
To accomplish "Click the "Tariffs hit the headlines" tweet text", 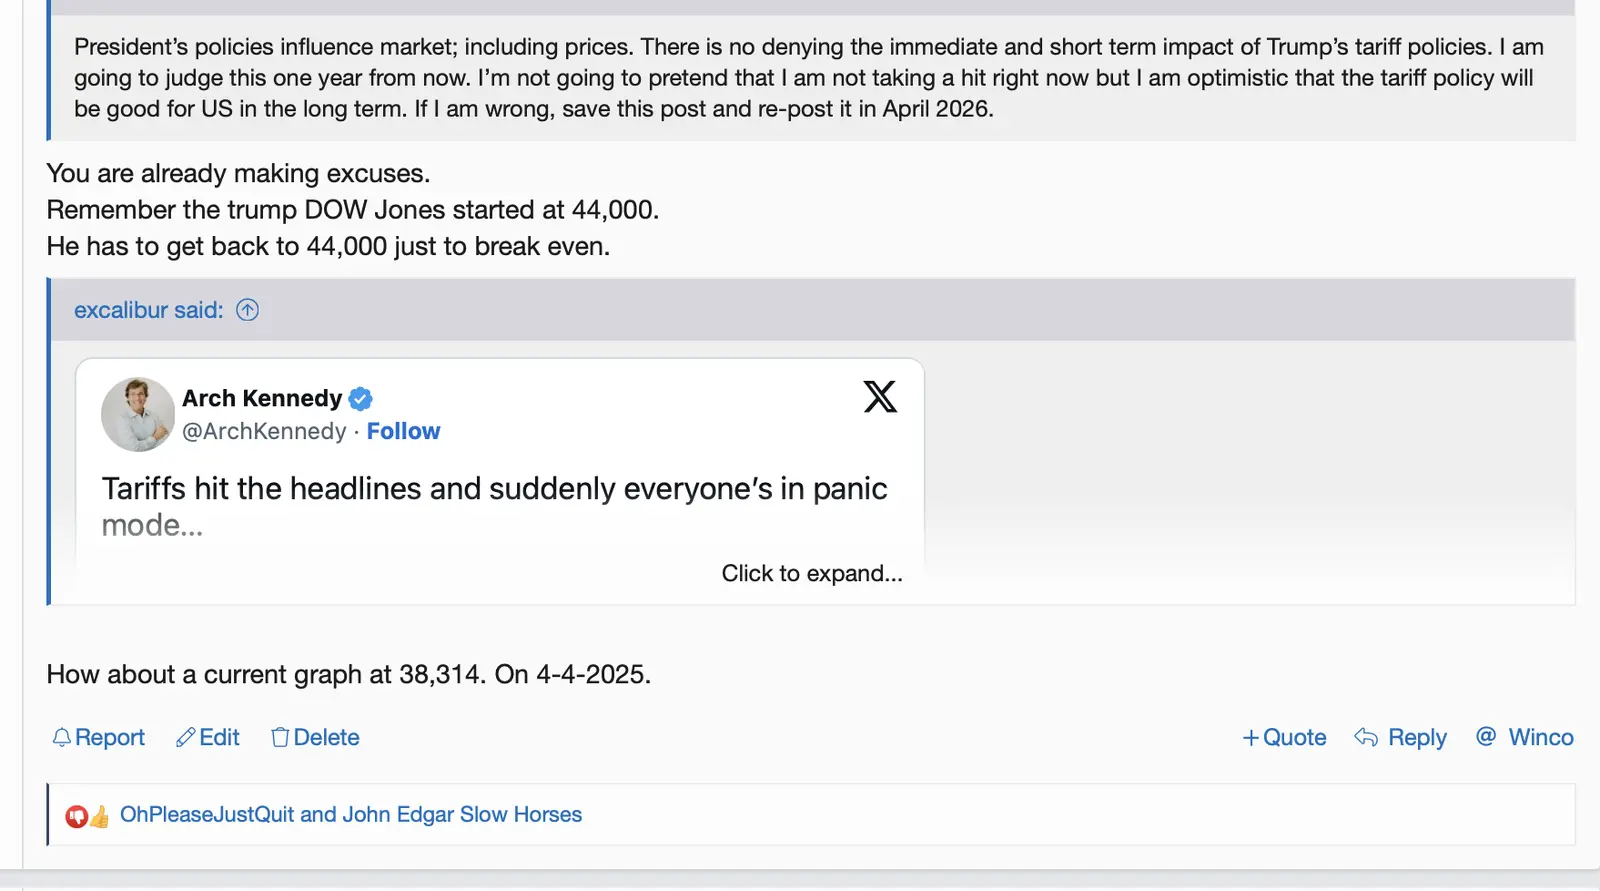I will click(x=494, y=489).
